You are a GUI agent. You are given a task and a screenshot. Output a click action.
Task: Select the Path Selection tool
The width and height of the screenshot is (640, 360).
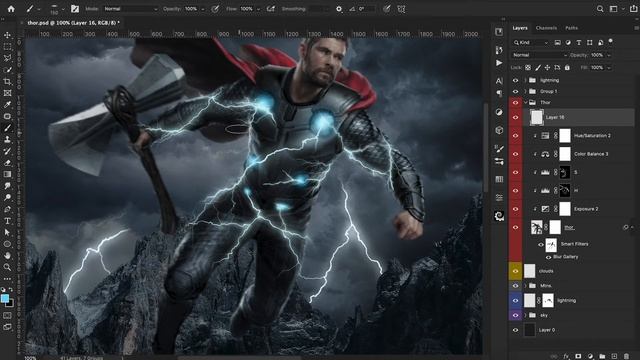tap(7, 232)
